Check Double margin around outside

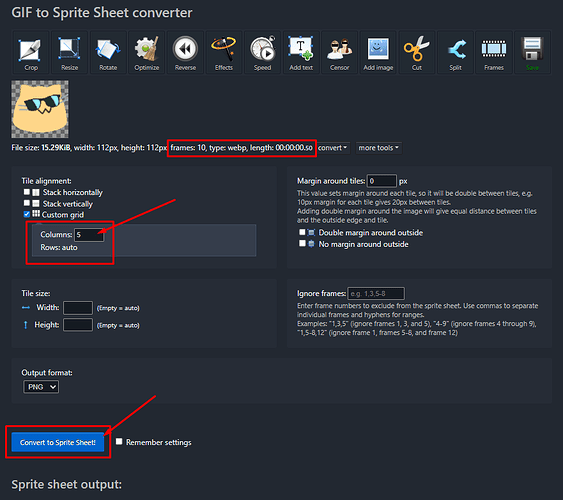pos(302,232)
